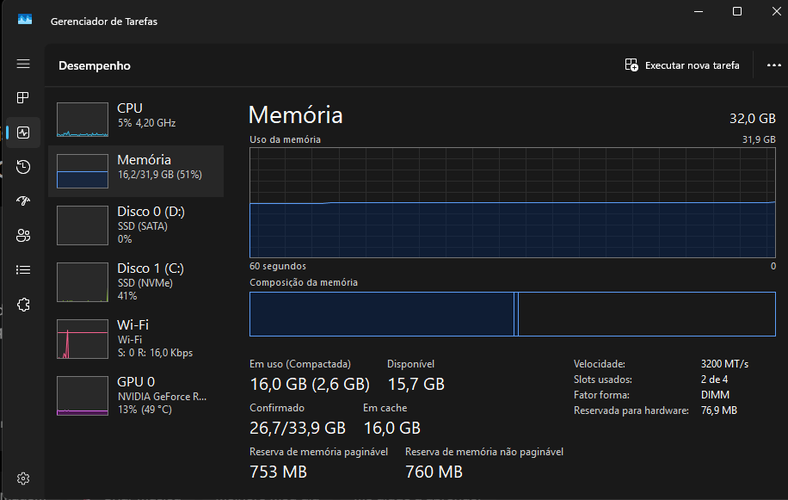The width and height of the screenshot is (788, 500).
Task: Click the memory usage graph
Action: tap(513, 203)
